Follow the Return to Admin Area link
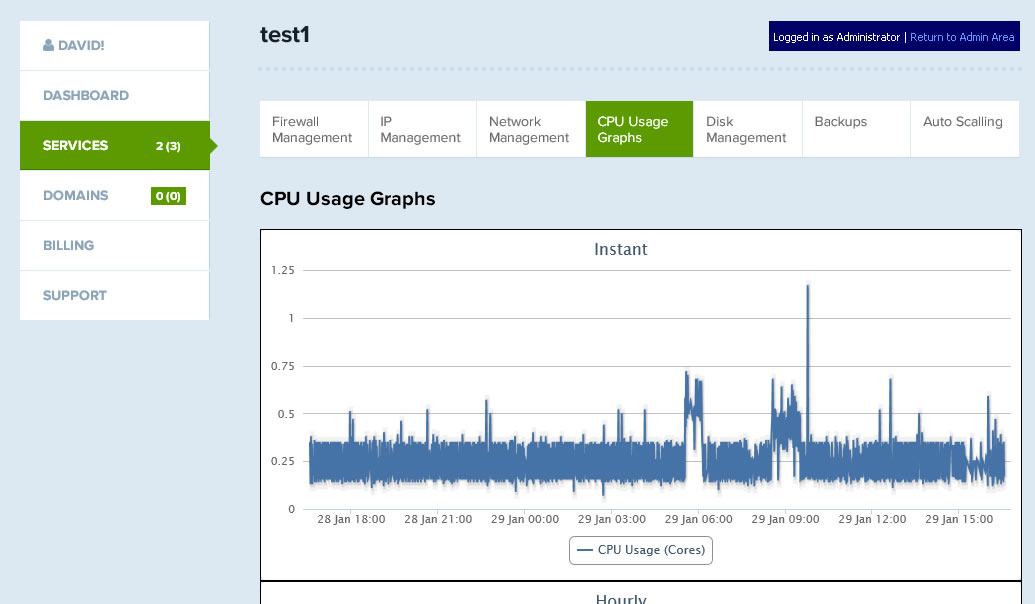1035x604 pixels. pos(962,37)
